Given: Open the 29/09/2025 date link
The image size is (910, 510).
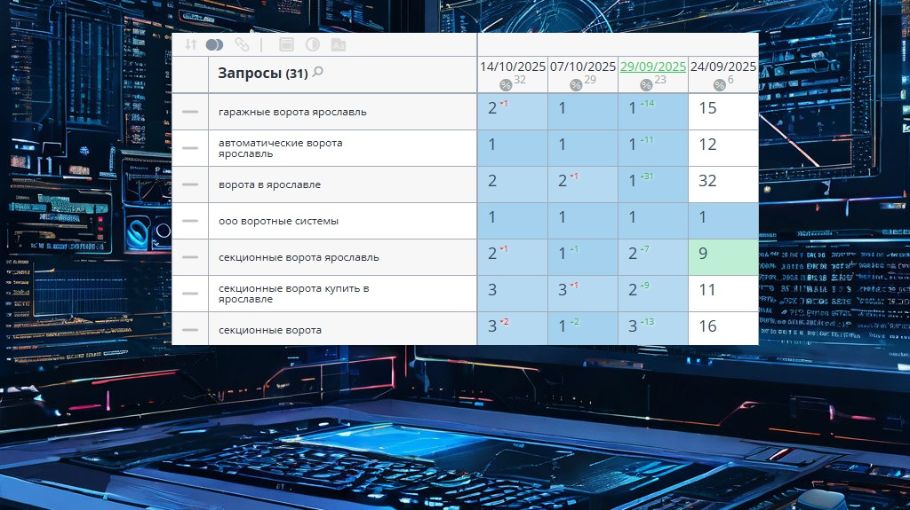Looking at the screenshot, I should pos(652,67).
